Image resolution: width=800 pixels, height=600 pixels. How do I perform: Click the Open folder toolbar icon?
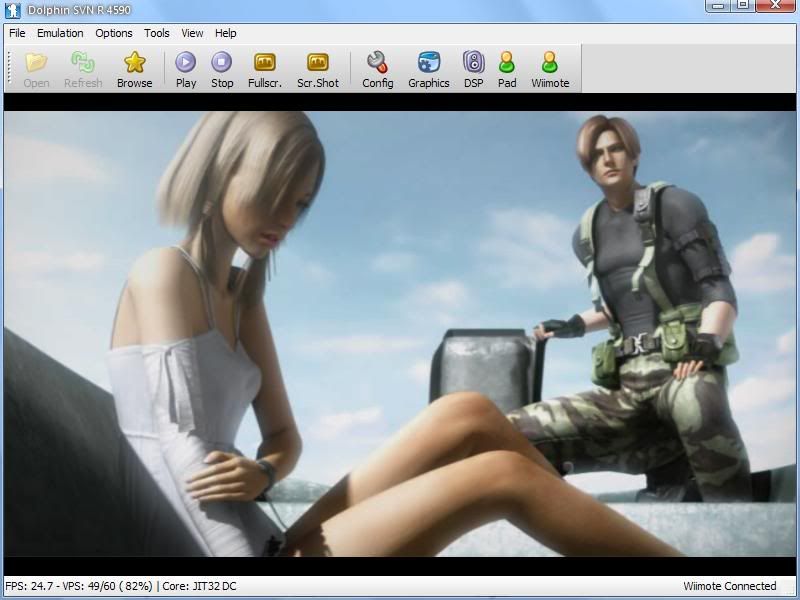[36, 63]
